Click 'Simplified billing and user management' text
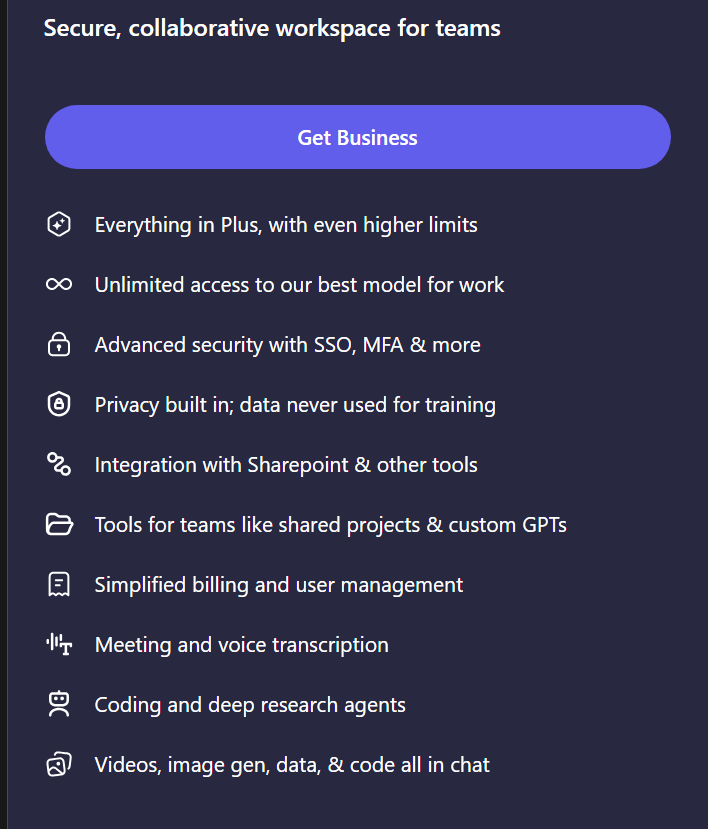Screen dimensions: 708x829 coord(279,585)
